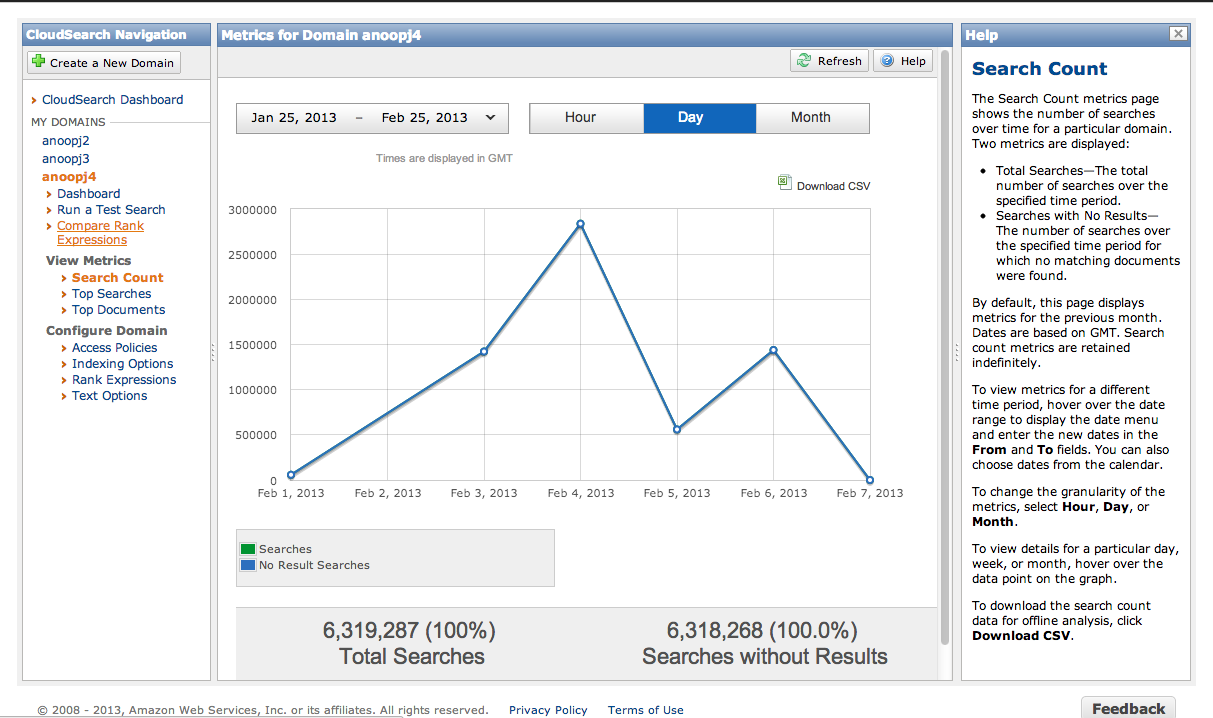Close the Help panel with the X
Screen dimensions: 1213x718
point(1179,35)
